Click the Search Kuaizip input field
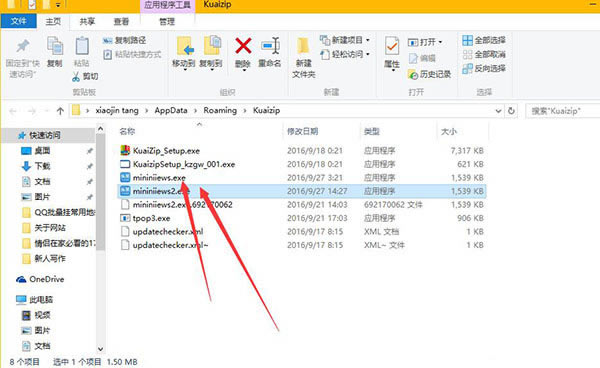Screen dimensions: 600x368 pyautogui.click(x=562, y=111)
